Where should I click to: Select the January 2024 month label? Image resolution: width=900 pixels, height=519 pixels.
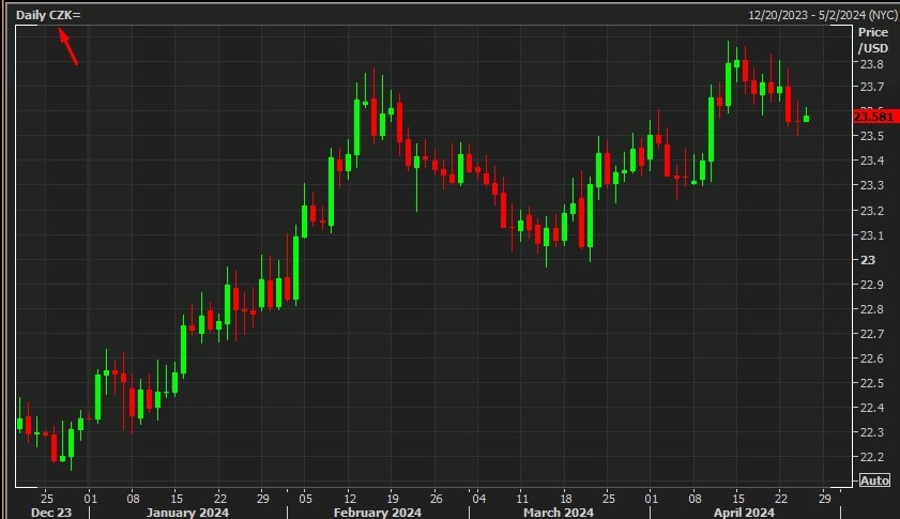[187, 512]
